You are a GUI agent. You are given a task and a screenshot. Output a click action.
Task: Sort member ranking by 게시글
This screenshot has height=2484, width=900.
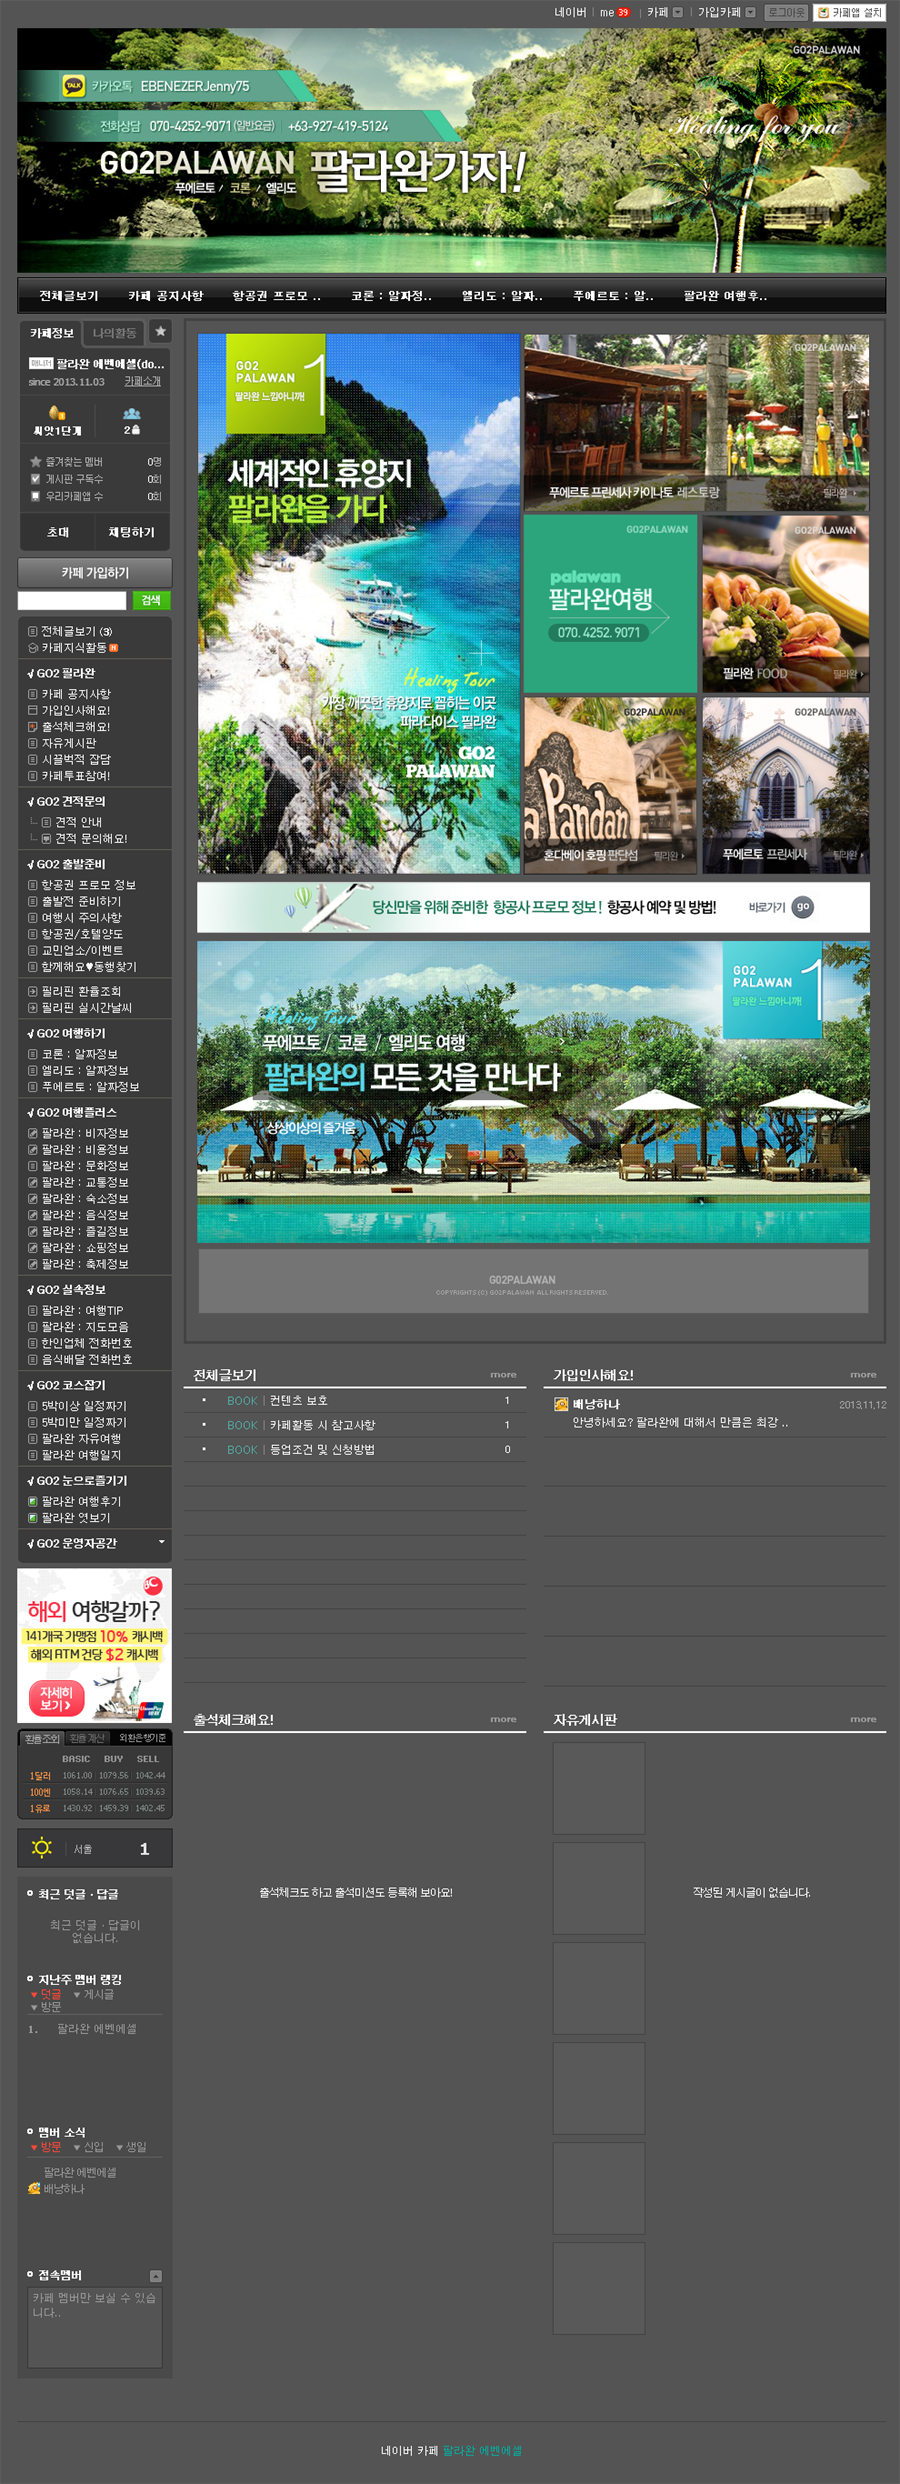[93, 1994]
